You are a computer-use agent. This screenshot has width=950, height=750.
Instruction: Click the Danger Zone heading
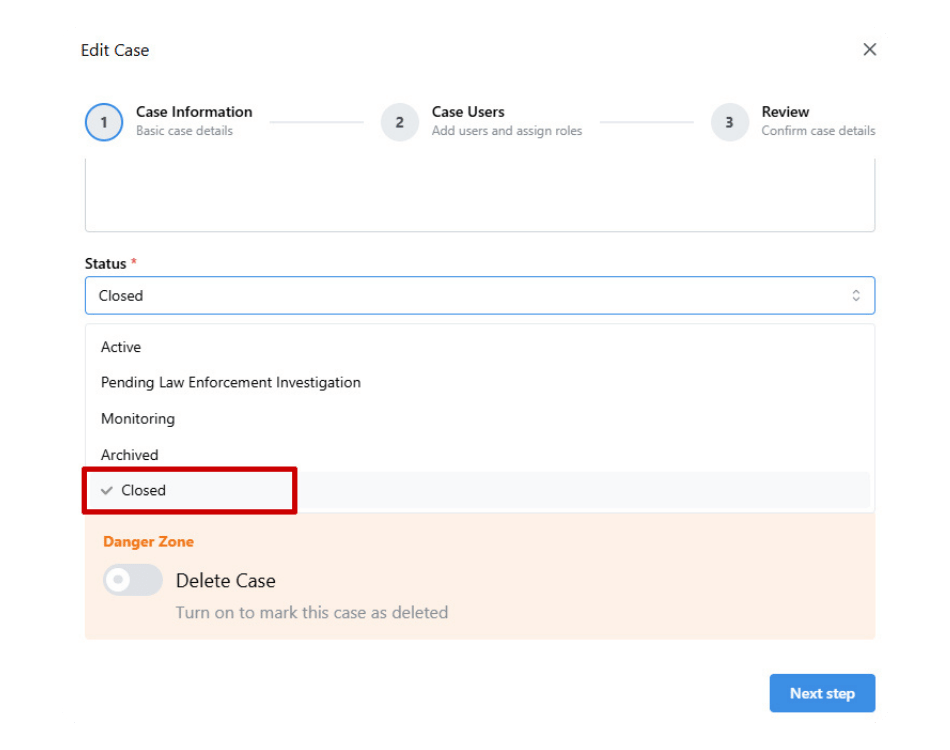point(148,542)
